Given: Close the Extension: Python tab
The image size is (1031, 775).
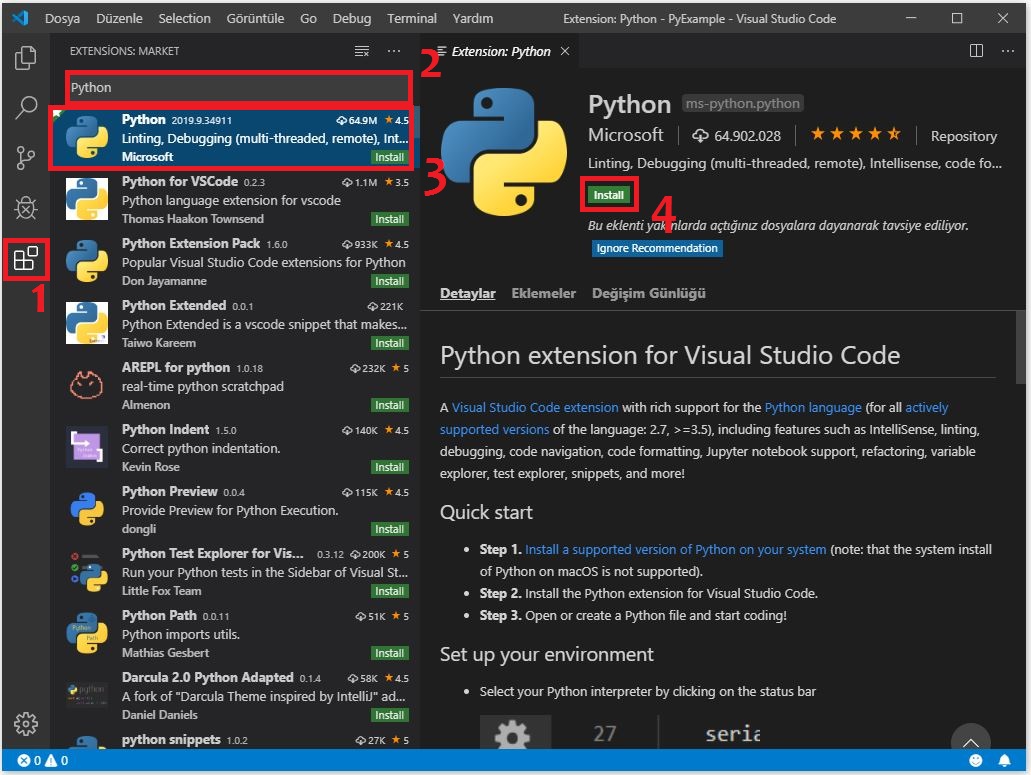Looking at the screenshot, I should [565, 51].
